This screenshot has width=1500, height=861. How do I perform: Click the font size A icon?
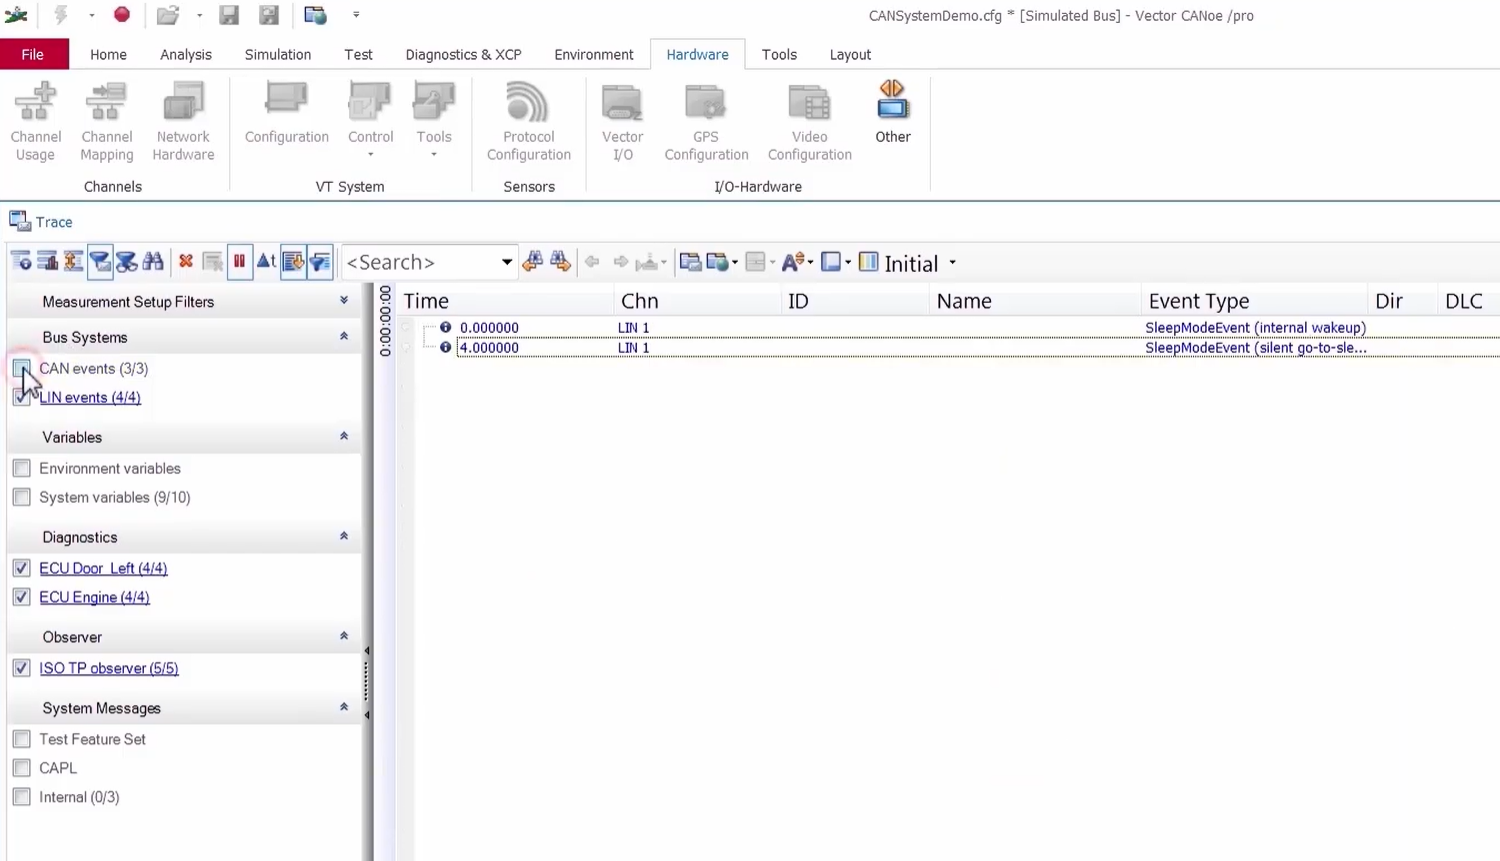click(793, 262)
